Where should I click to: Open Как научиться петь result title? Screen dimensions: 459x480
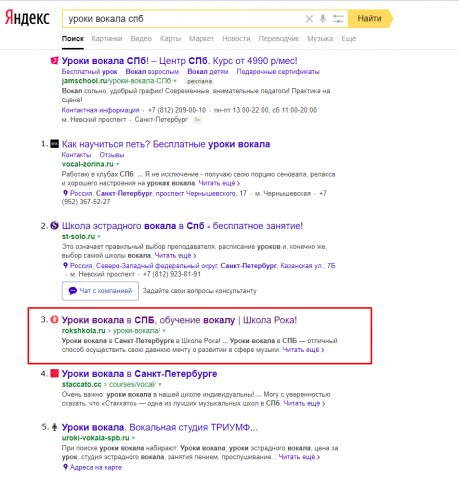click(166, 144)
